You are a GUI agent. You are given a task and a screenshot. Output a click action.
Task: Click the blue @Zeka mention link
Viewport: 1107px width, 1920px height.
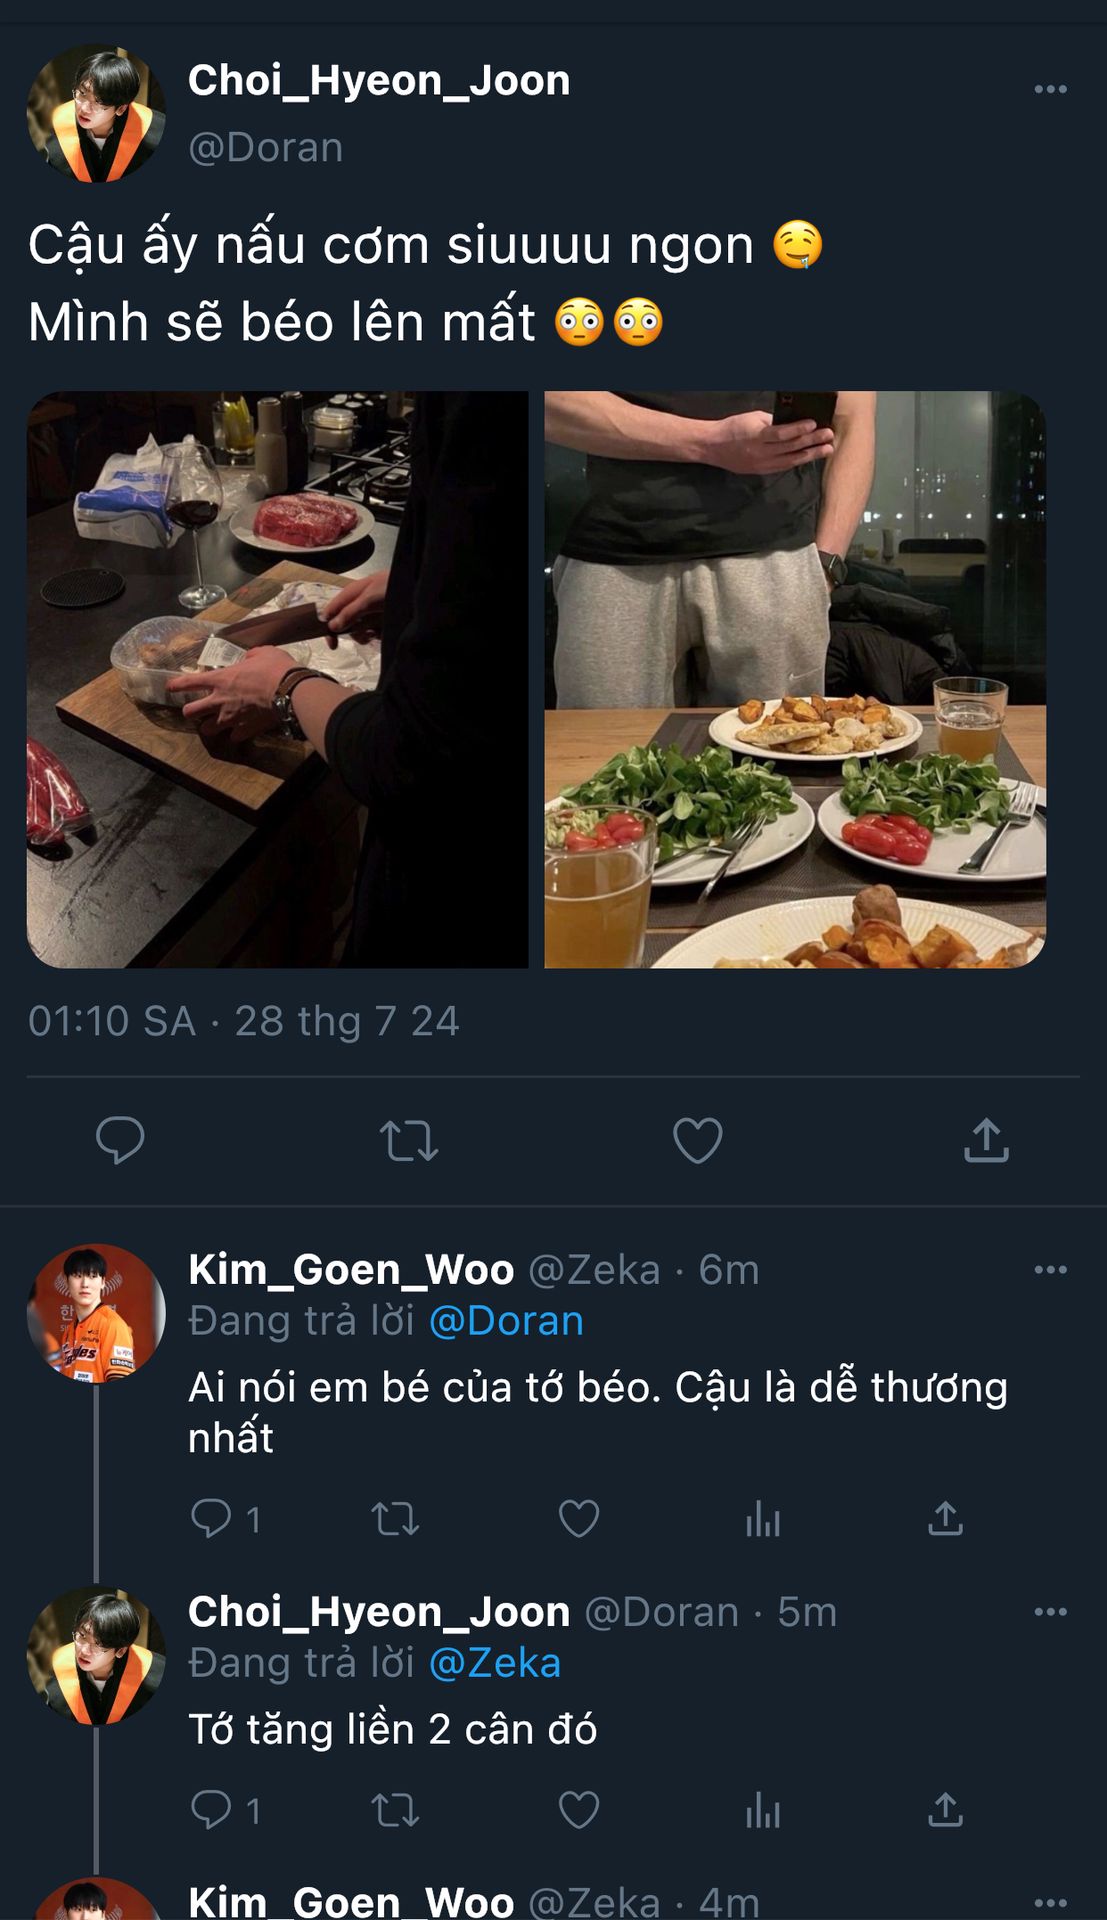coord(495,1663)
